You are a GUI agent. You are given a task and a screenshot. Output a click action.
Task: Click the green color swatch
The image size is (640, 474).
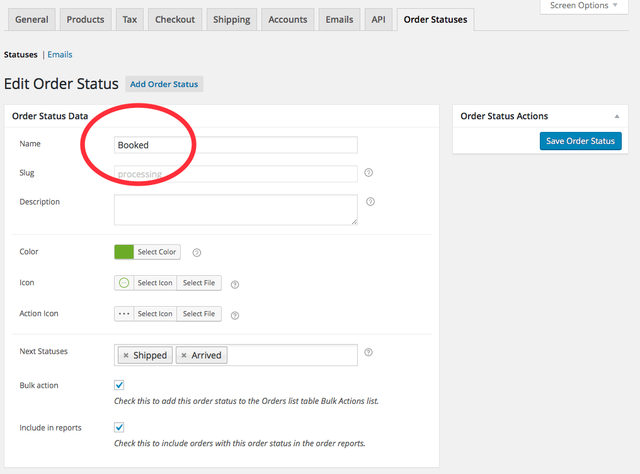tap(124, 252)
